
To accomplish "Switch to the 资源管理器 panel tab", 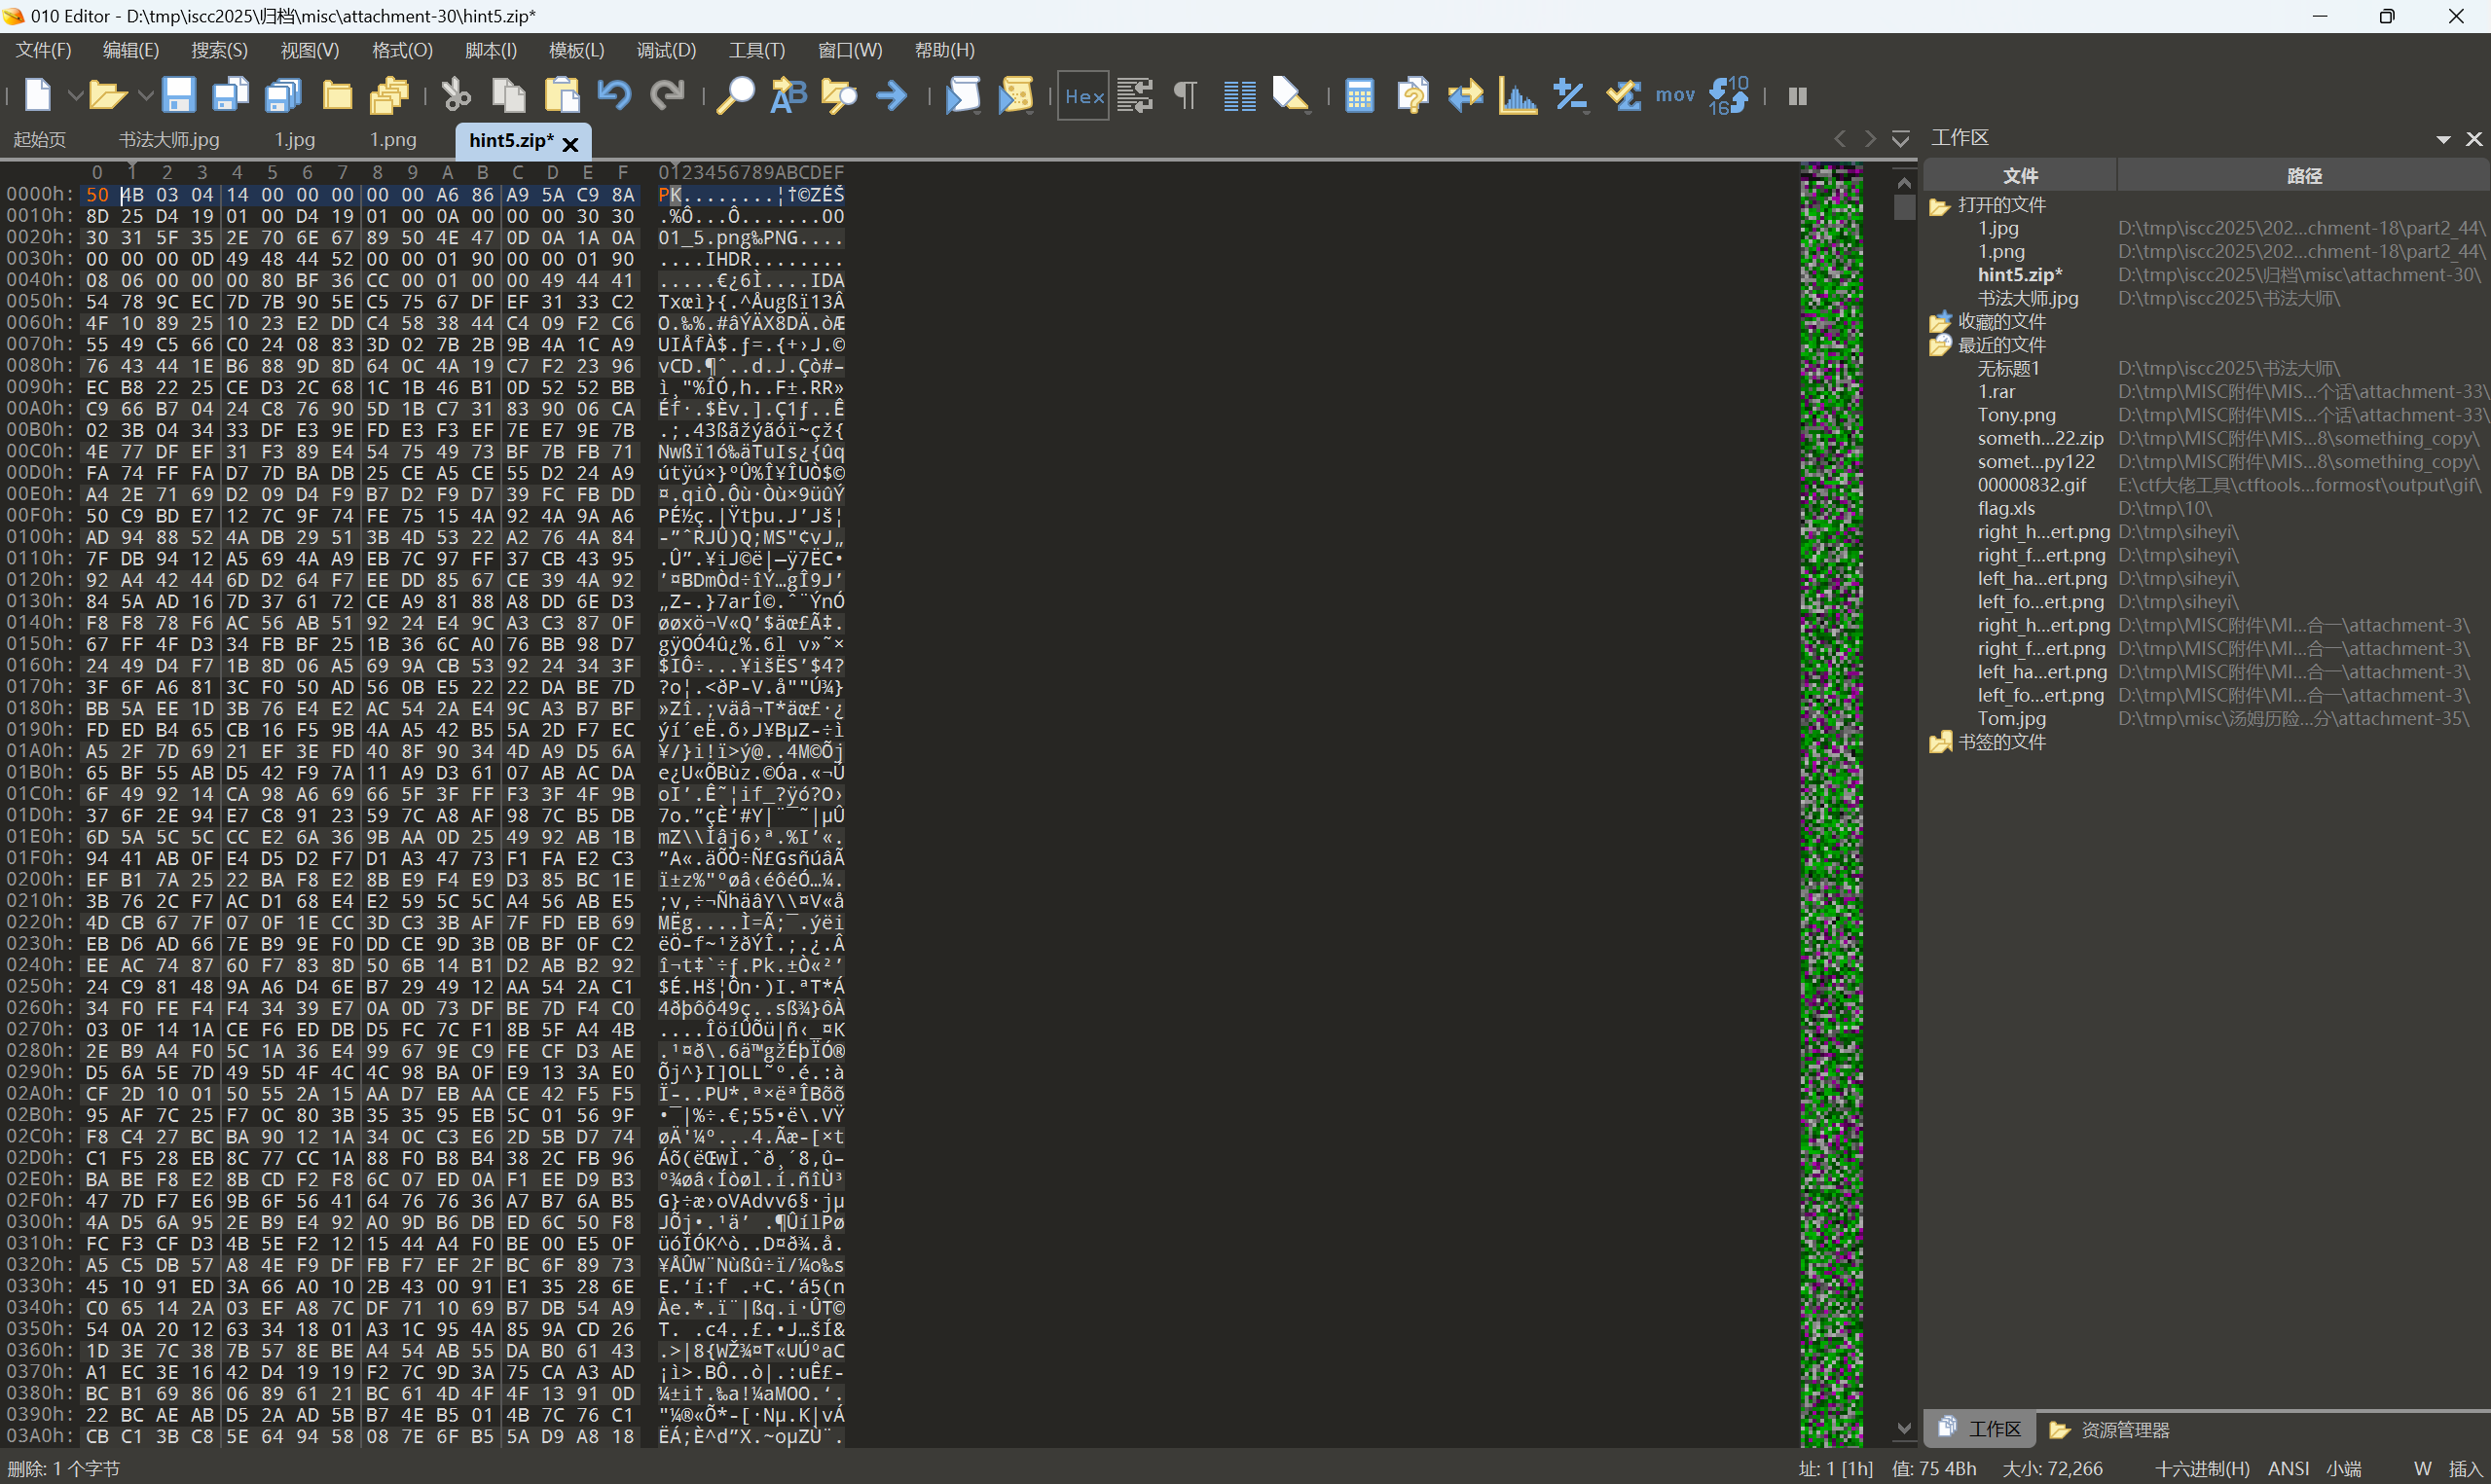I will pyautogui.click(x=2109, y=1430).
